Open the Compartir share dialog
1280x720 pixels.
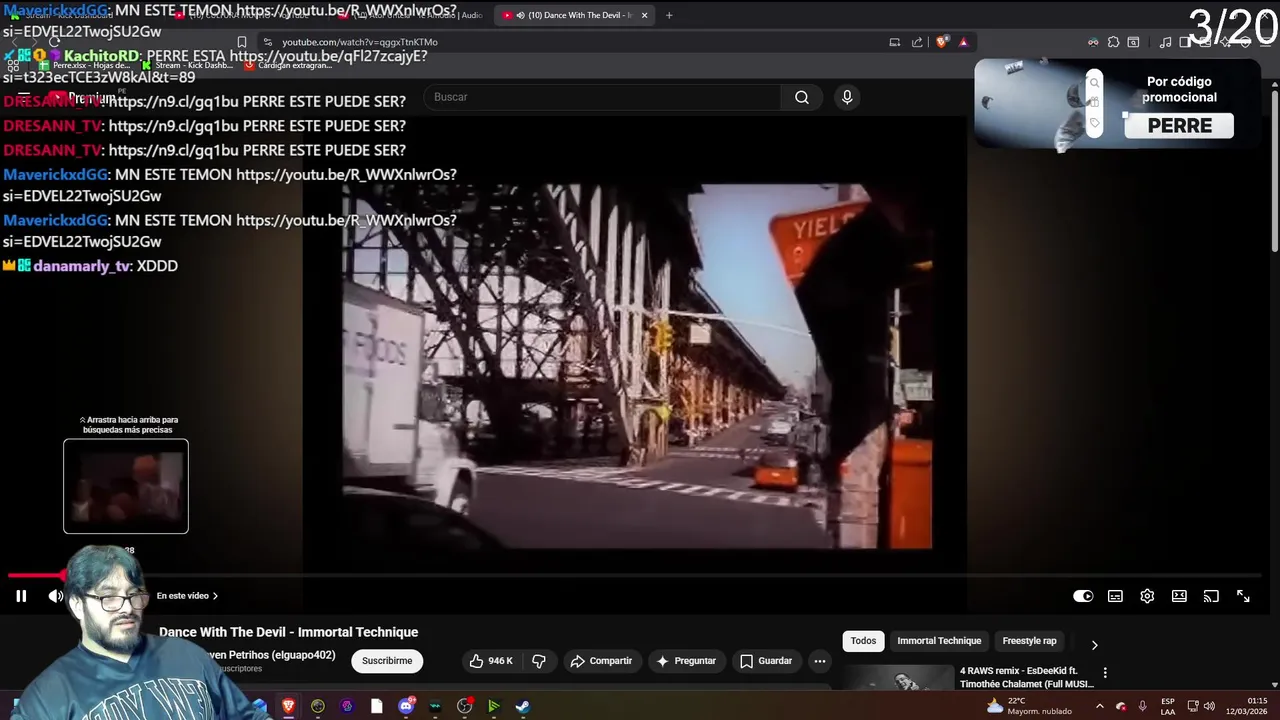601,661
